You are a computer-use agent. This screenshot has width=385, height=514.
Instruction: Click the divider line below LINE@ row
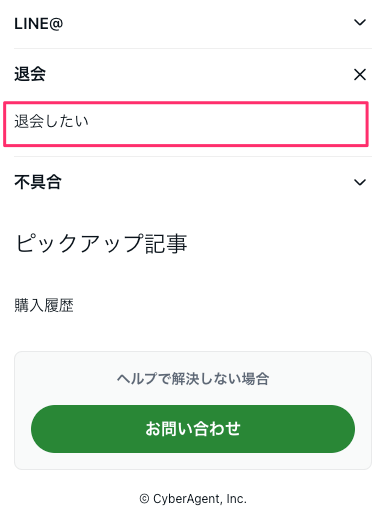(x=193, y=48)
